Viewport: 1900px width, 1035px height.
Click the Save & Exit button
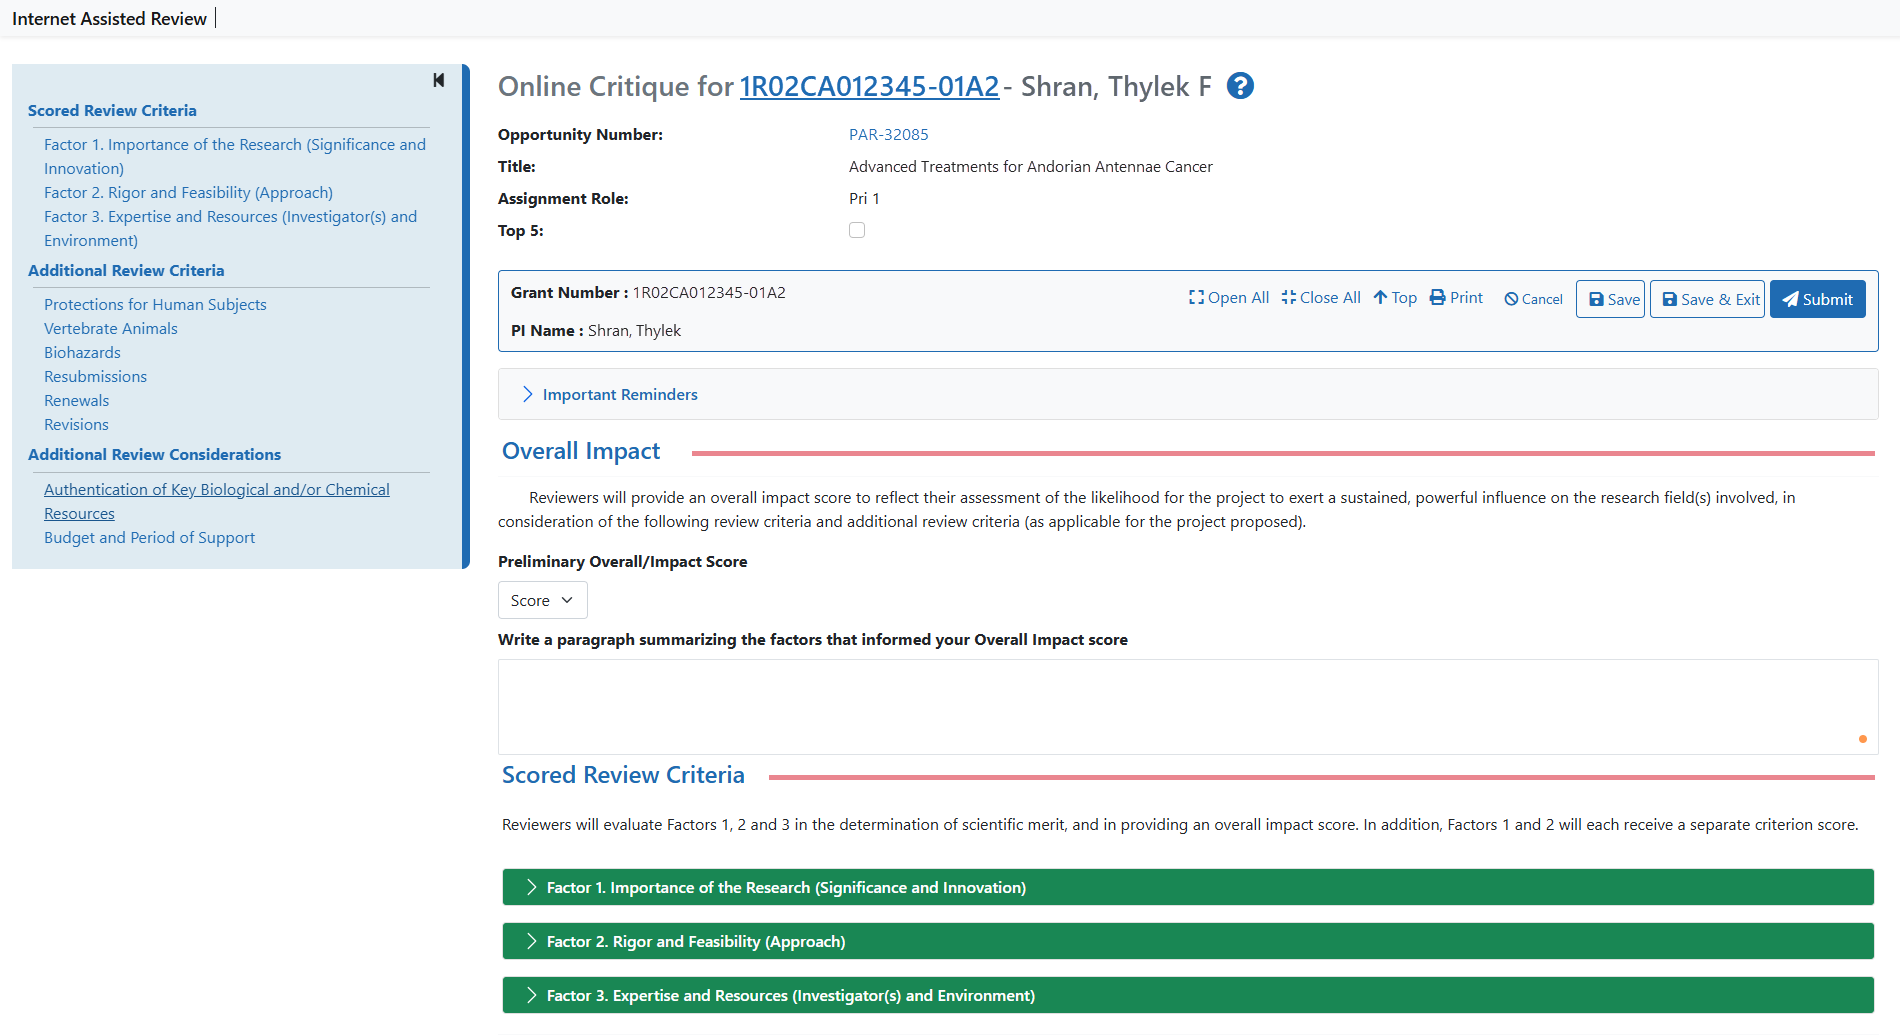click(1707, 299)
